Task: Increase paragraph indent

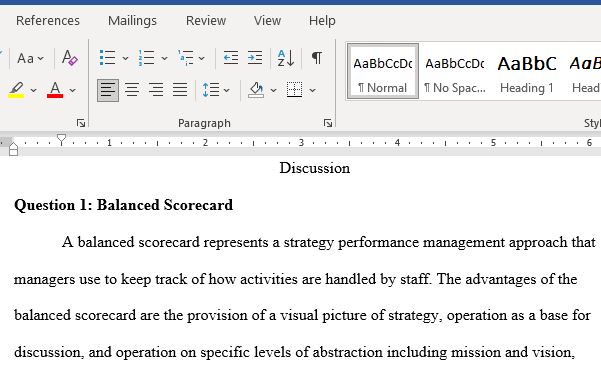Action: 255,58
